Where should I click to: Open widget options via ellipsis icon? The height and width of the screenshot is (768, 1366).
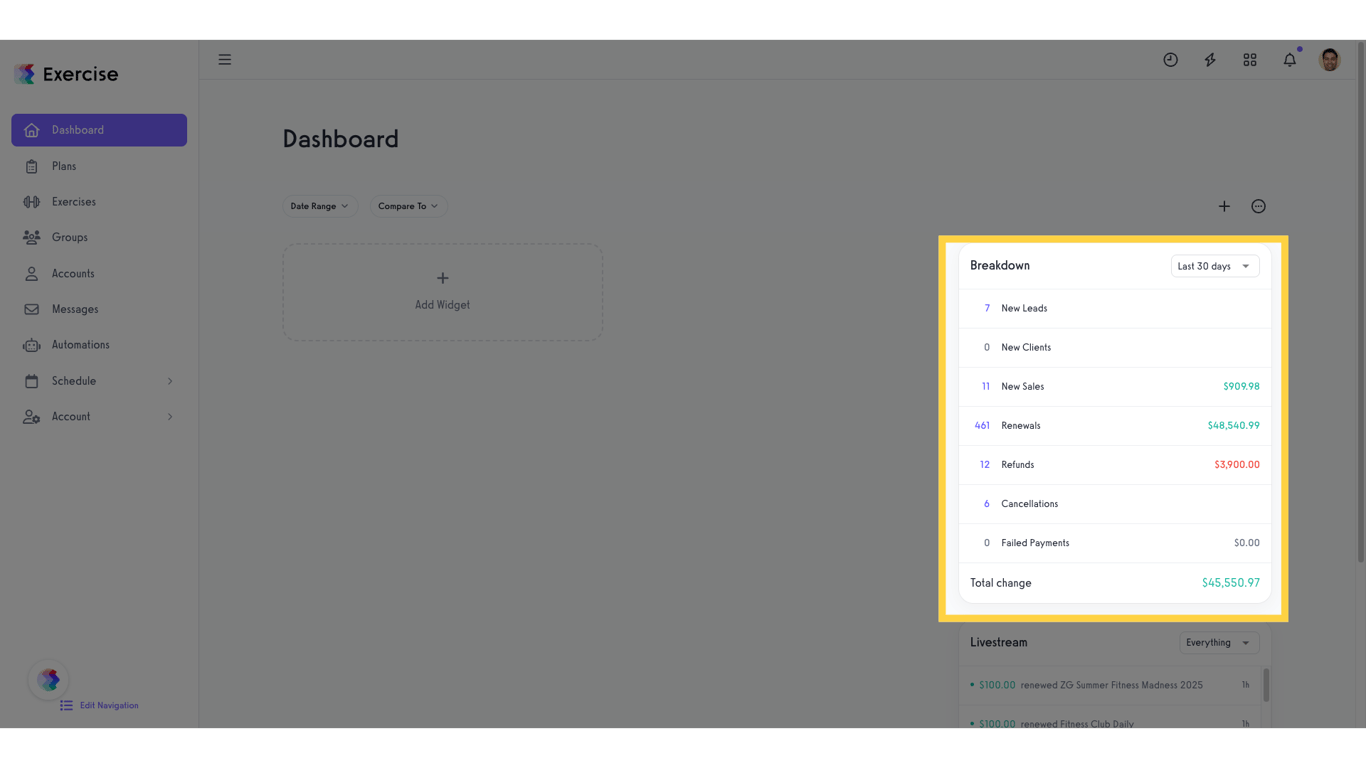[1258, 206]
